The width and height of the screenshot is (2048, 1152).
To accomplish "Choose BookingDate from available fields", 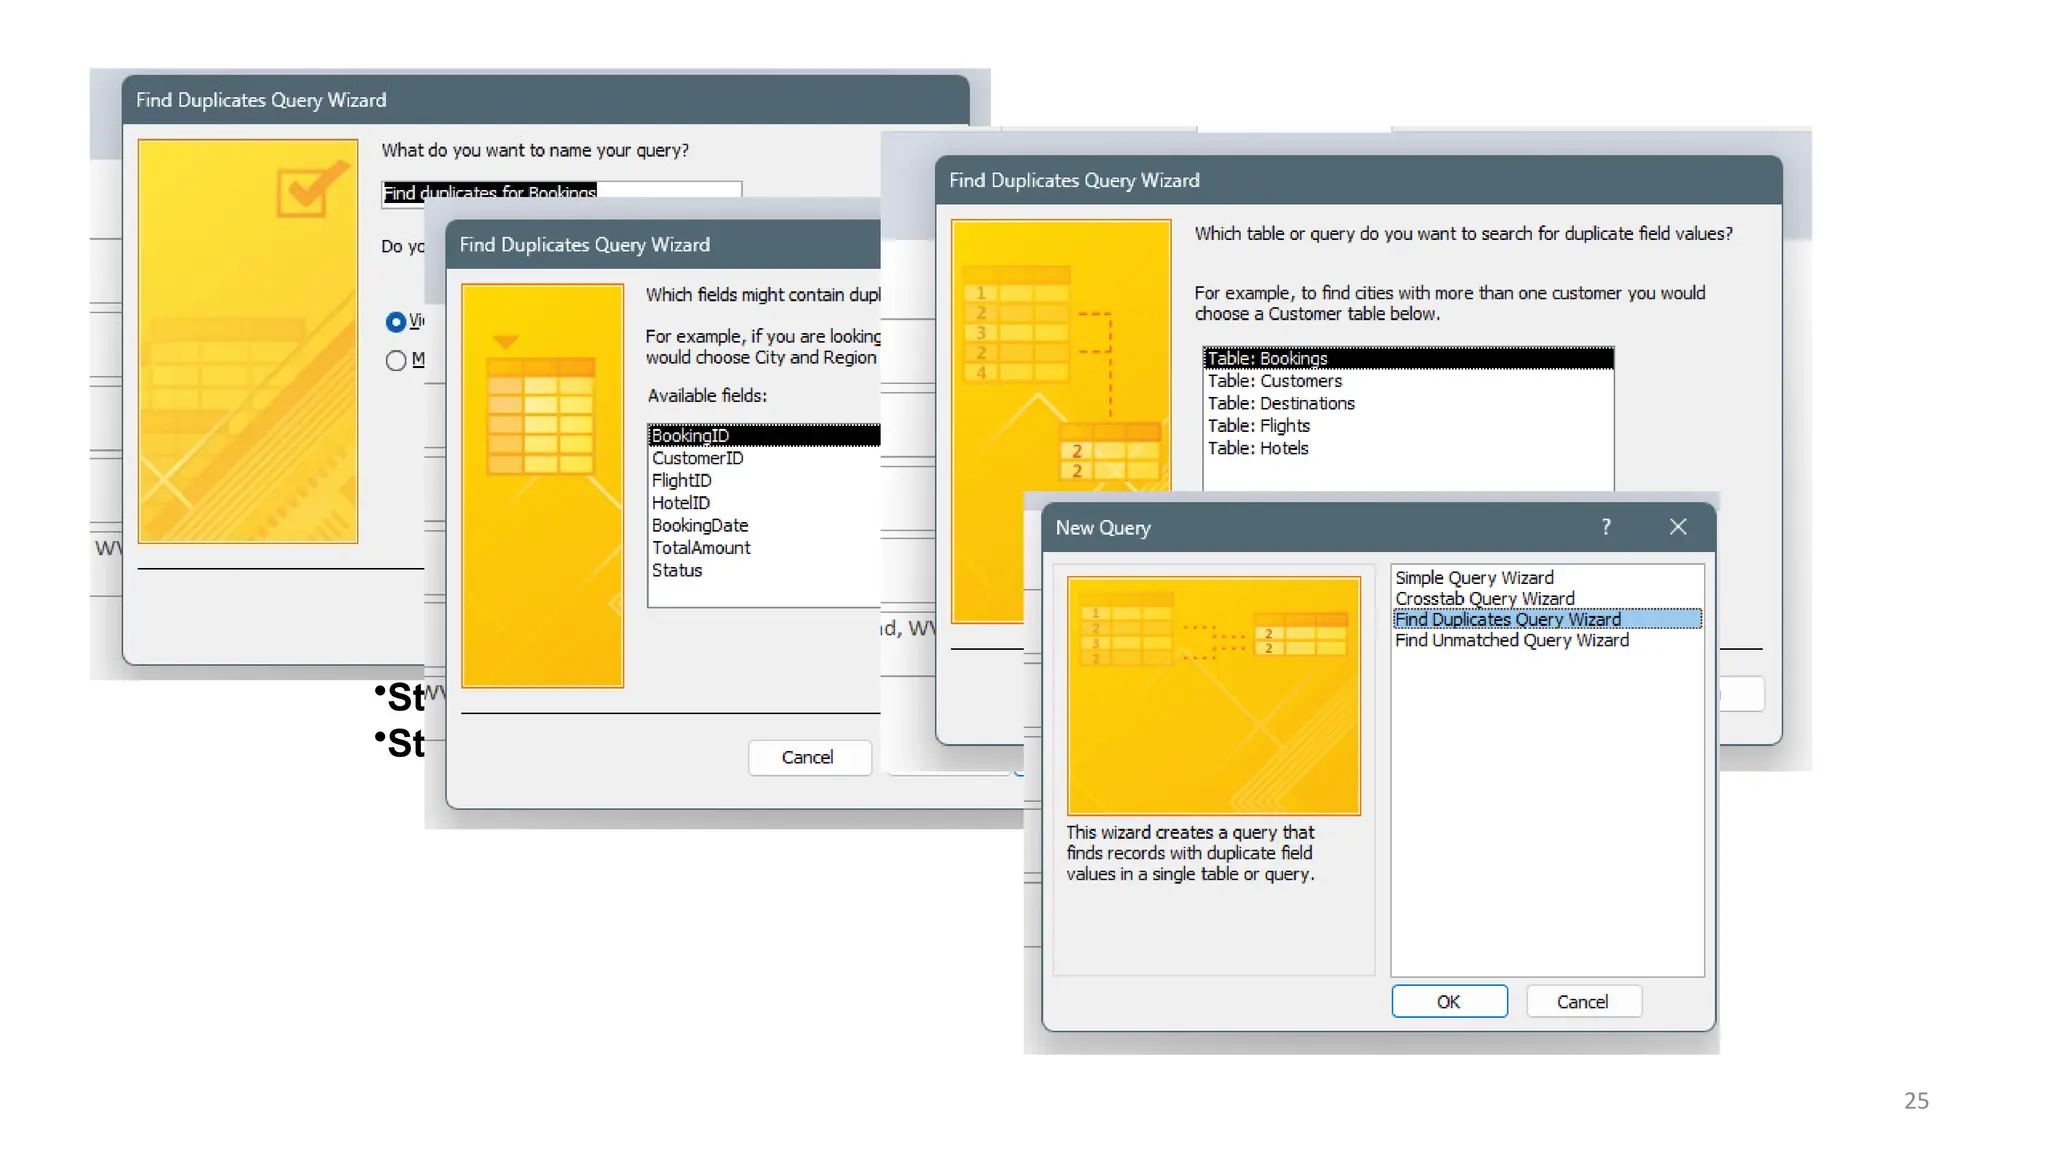I will click(x=699, y=526).
